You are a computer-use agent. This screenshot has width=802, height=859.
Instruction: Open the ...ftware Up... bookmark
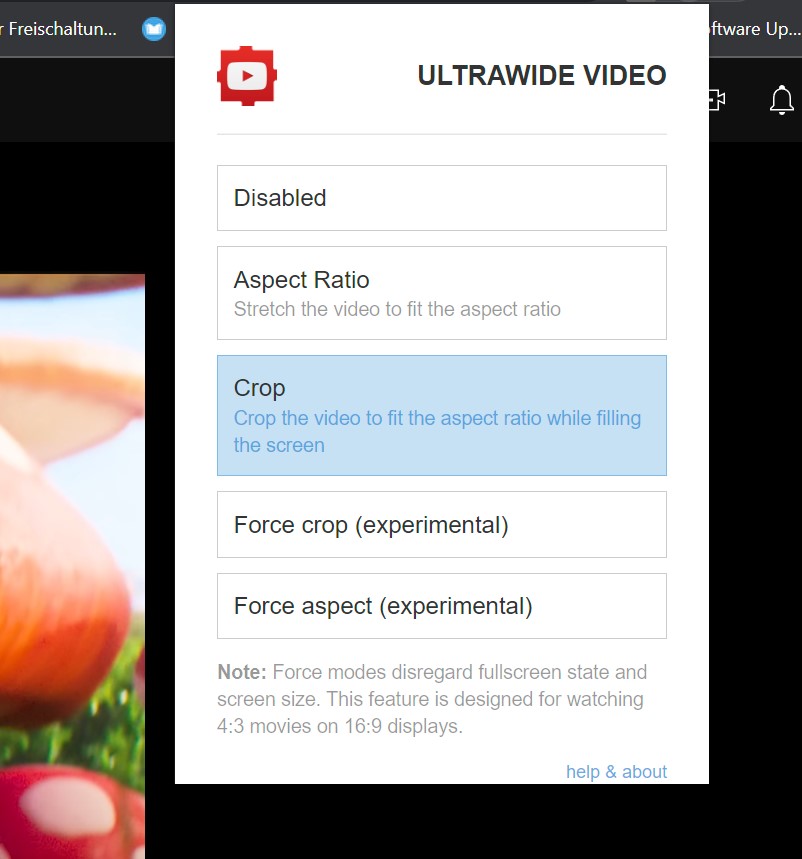click(x=755, y=28)
